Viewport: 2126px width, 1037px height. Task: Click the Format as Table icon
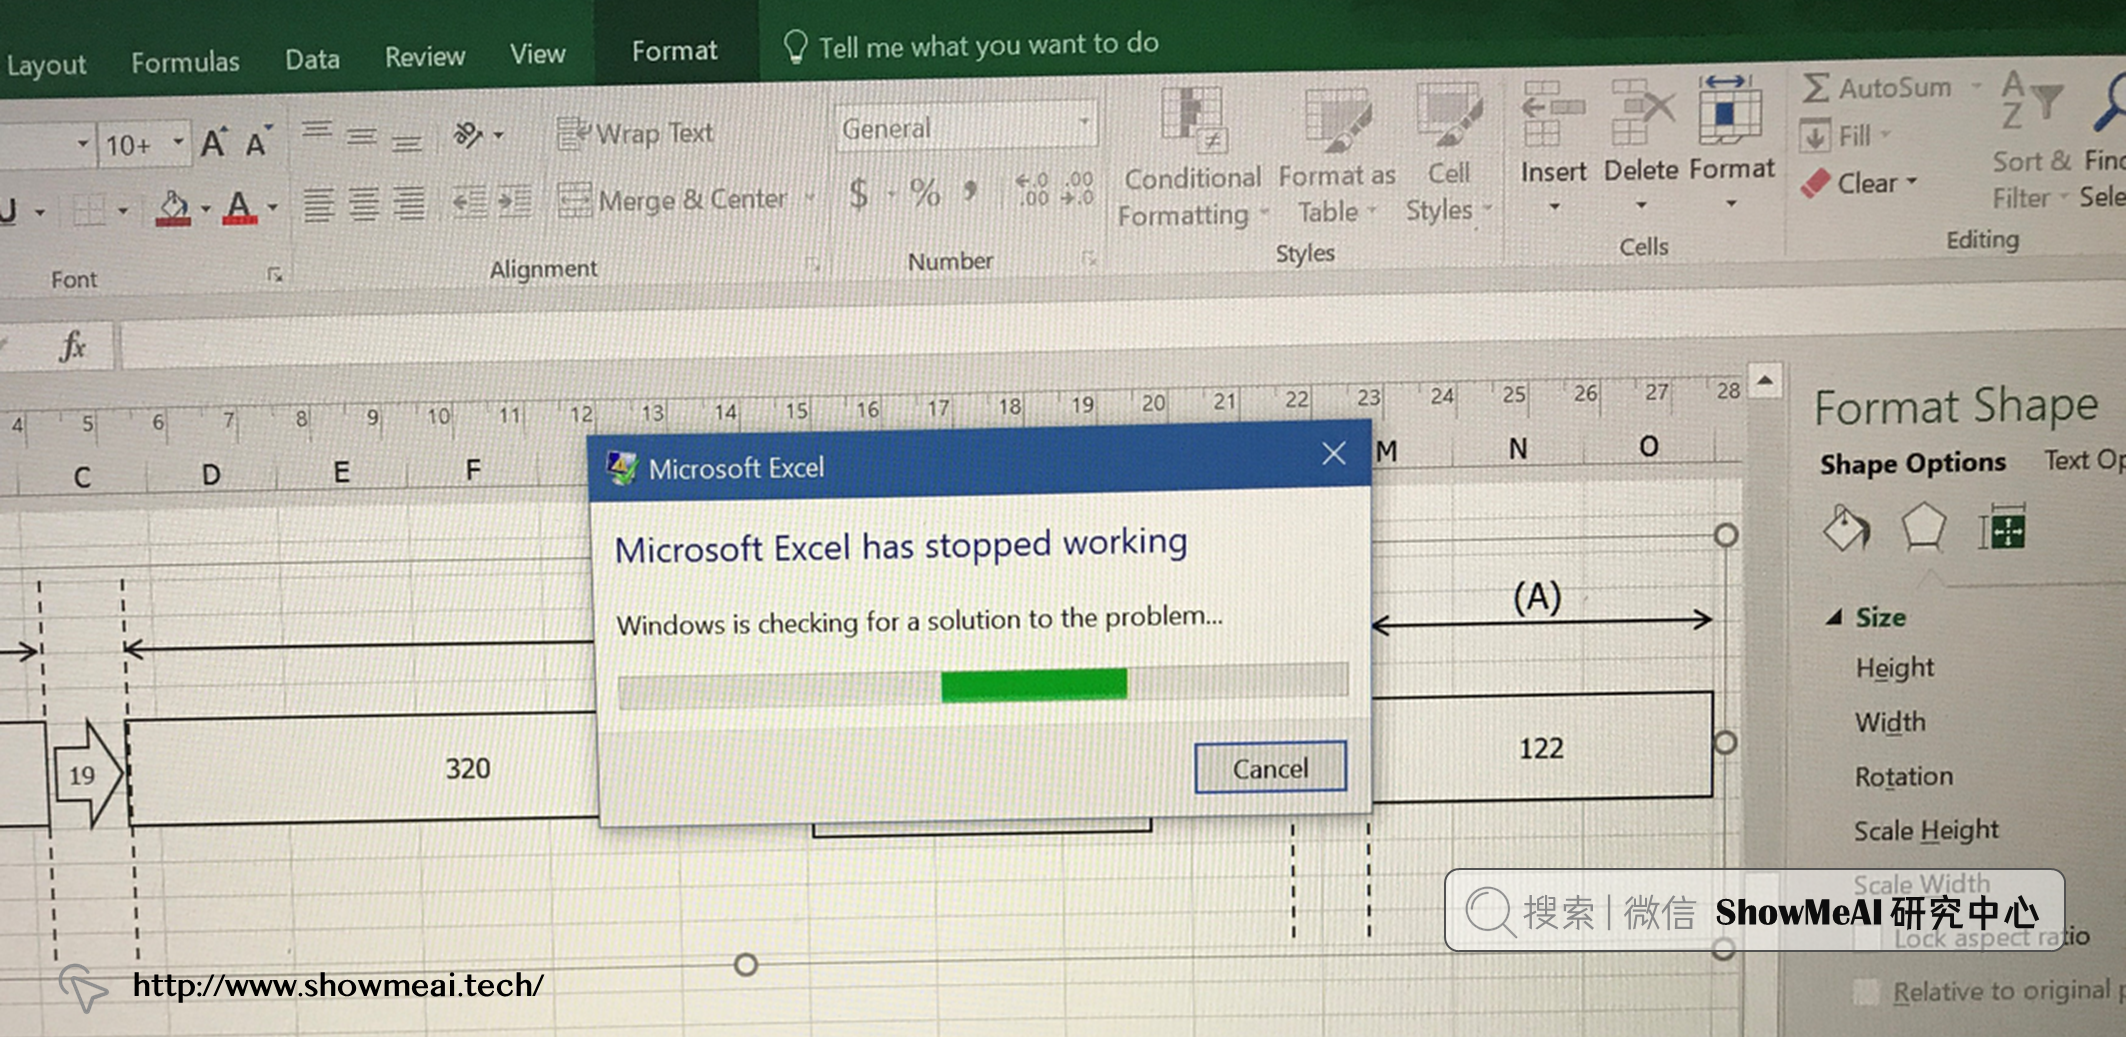pyautogui.click(x=1337, y=118)
